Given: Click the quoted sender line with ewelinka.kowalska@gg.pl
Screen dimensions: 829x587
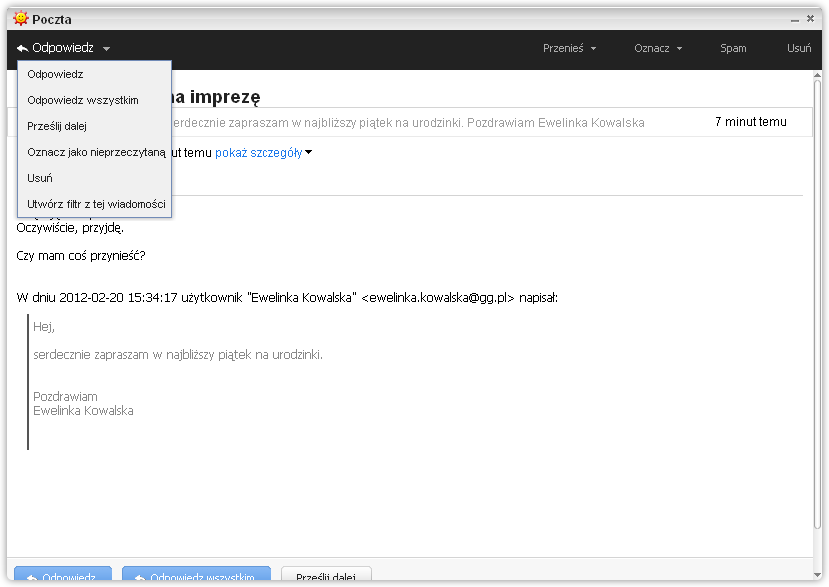Looking at the screenshot, I should click(287, 298).
